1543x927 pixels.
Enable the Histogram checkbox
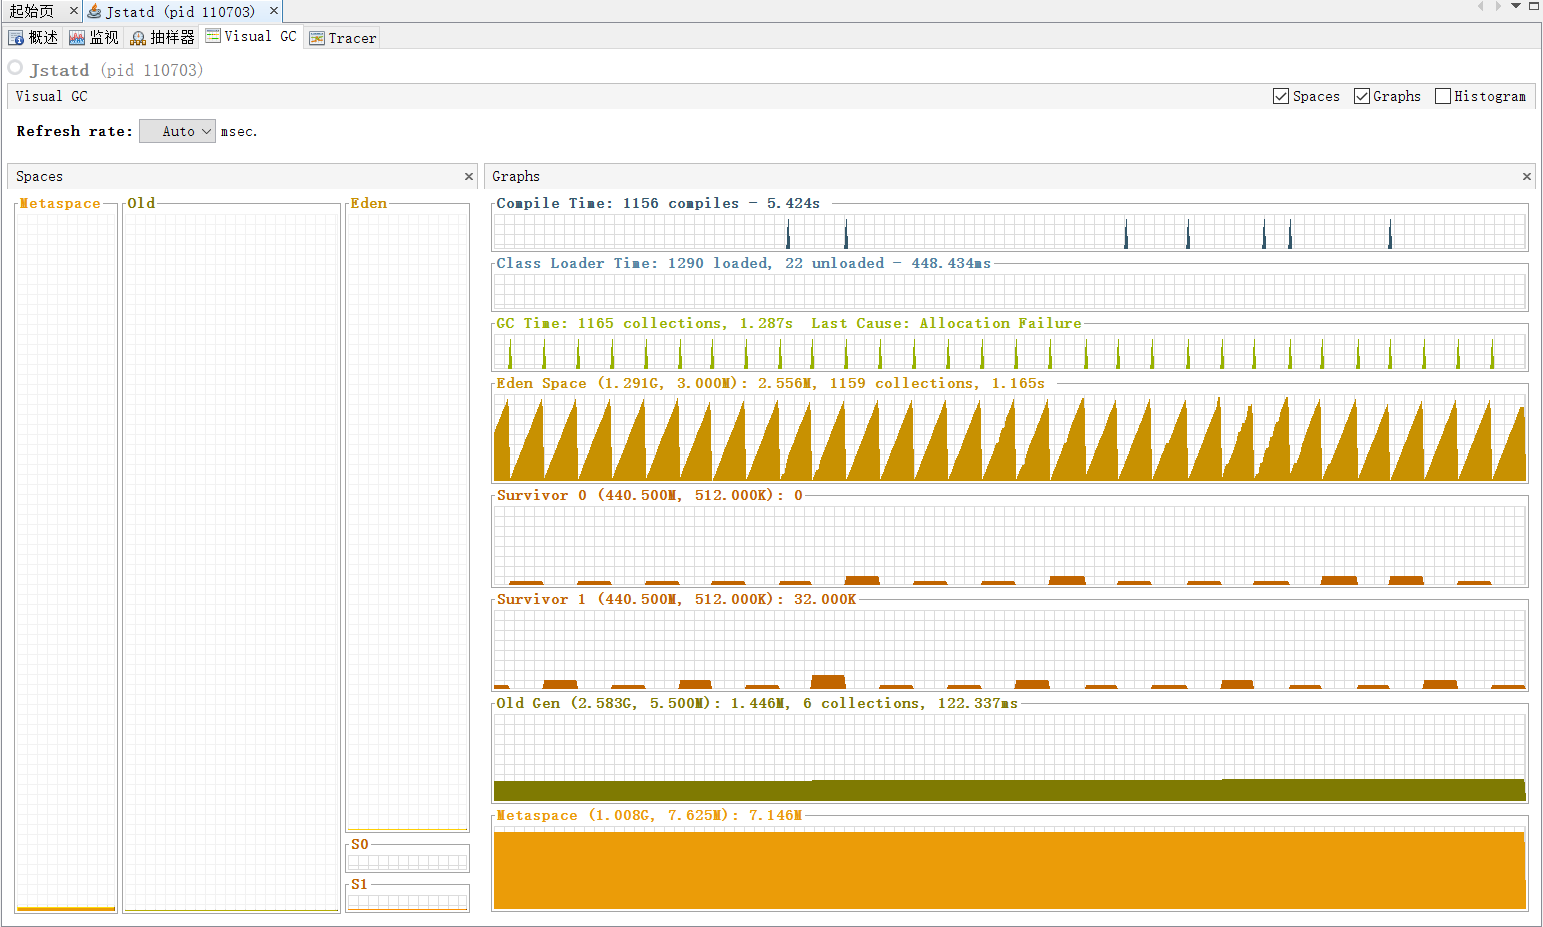click(x=1442, y=96)
